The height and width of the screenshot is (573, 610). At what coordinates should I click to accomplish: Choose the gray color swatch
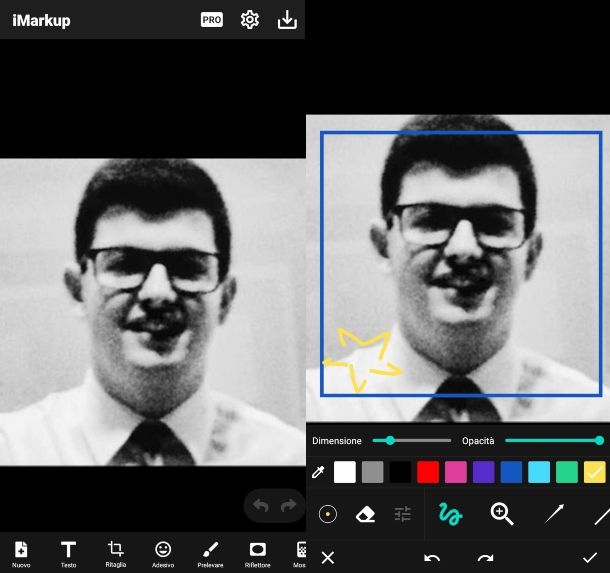click(x=372, y=472)
